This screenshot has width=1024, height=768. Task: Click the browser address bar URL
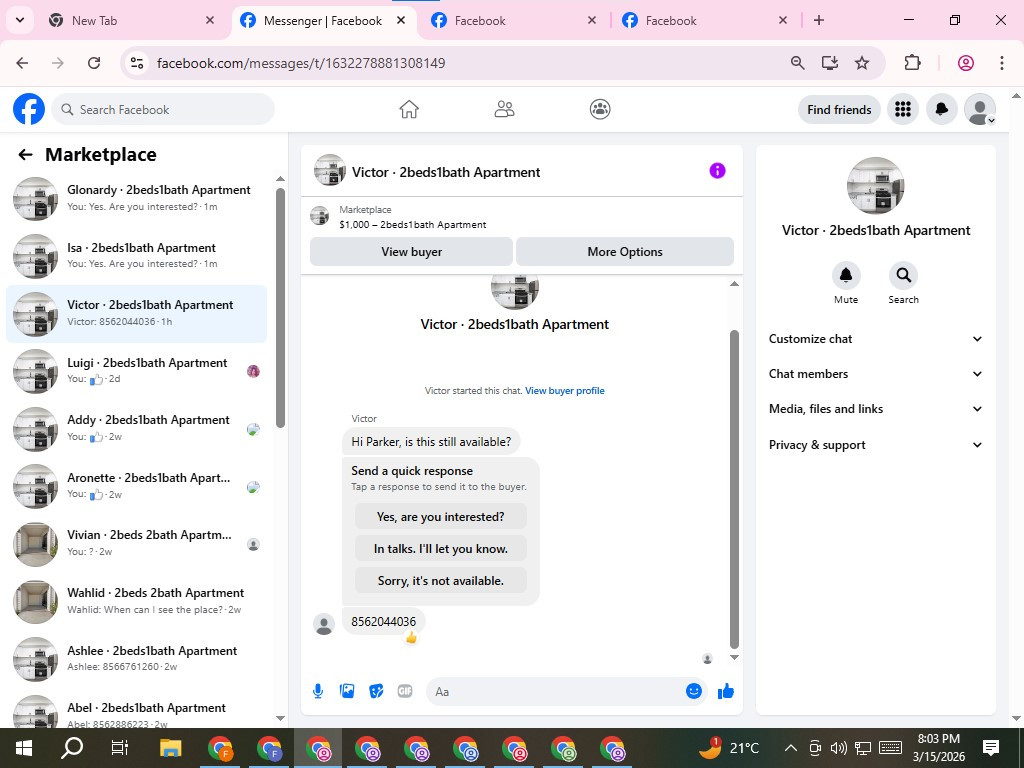click(301, 63)
